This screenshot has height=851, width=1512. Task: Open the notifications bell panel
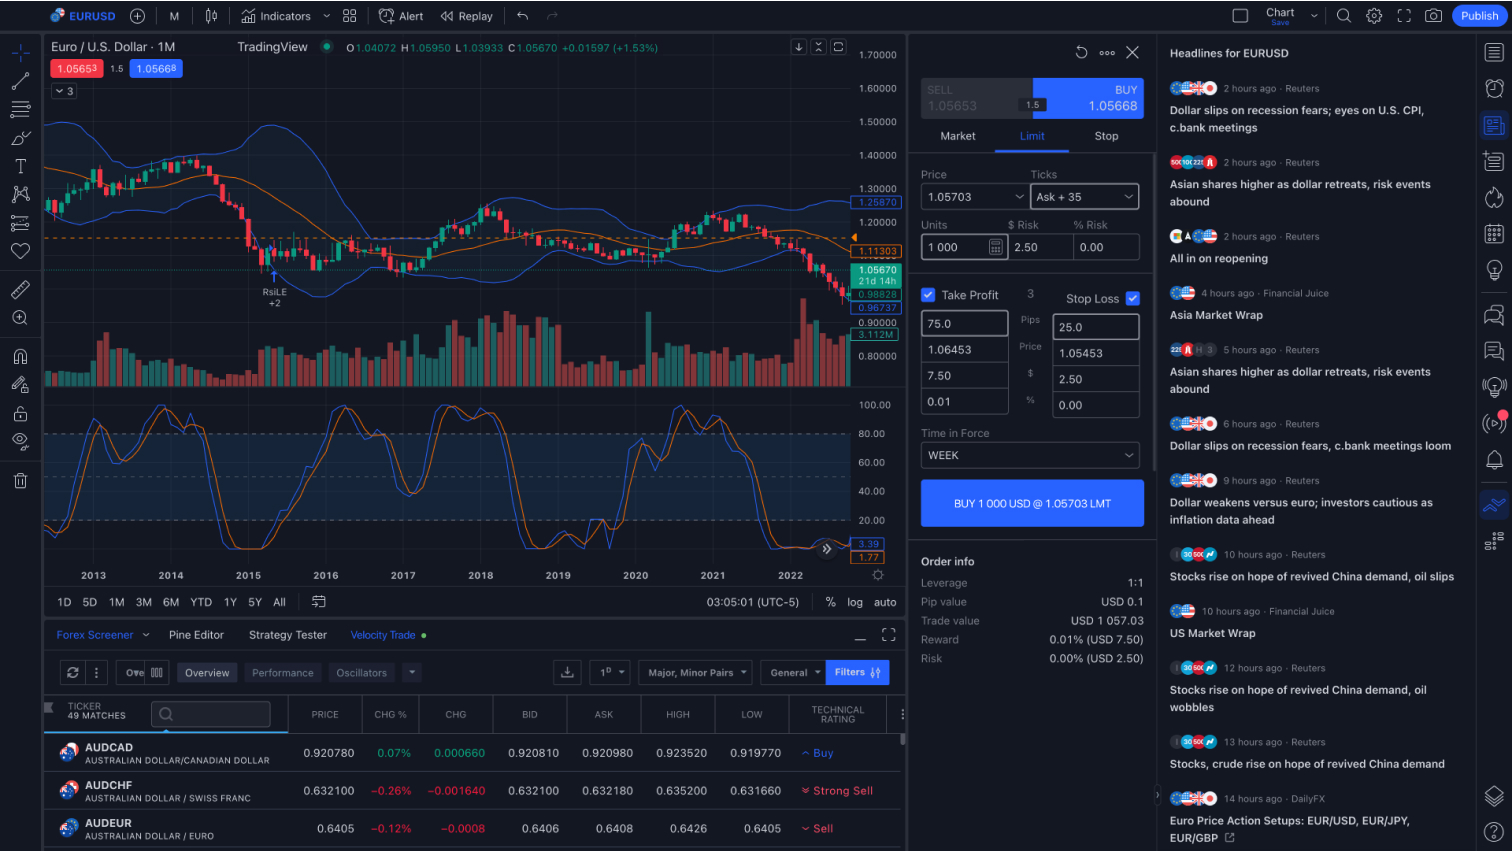pos(1494,459)
